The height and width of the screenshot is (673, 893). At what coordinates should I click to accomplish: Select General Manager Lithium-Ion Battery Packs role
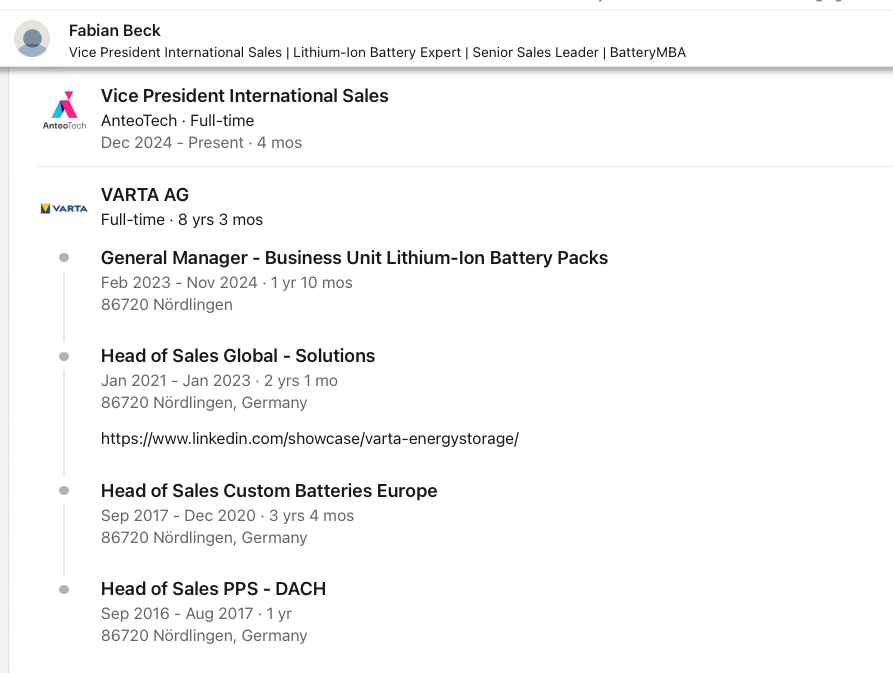click(x=354, y=258)
